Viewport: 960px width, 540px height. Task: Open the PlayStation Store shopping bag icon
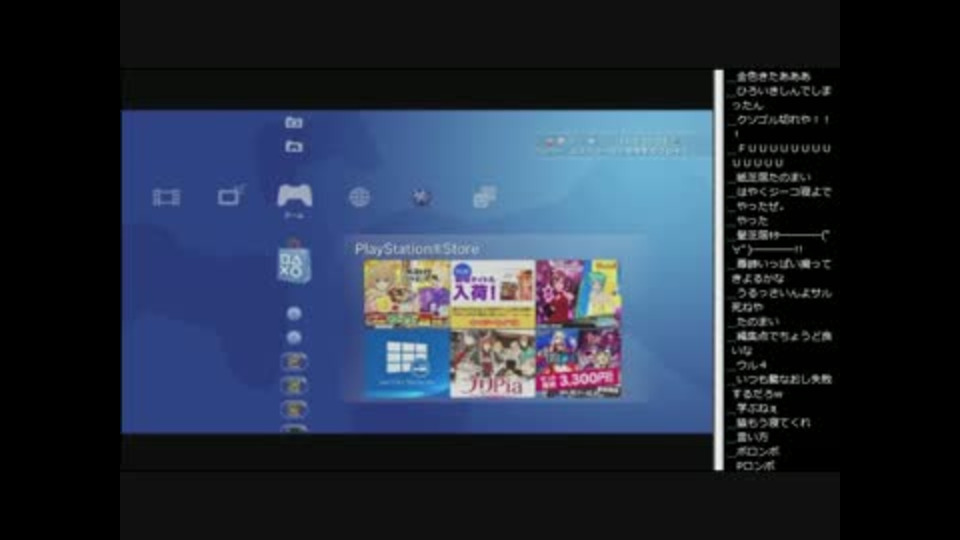click(x=294, y=263)
